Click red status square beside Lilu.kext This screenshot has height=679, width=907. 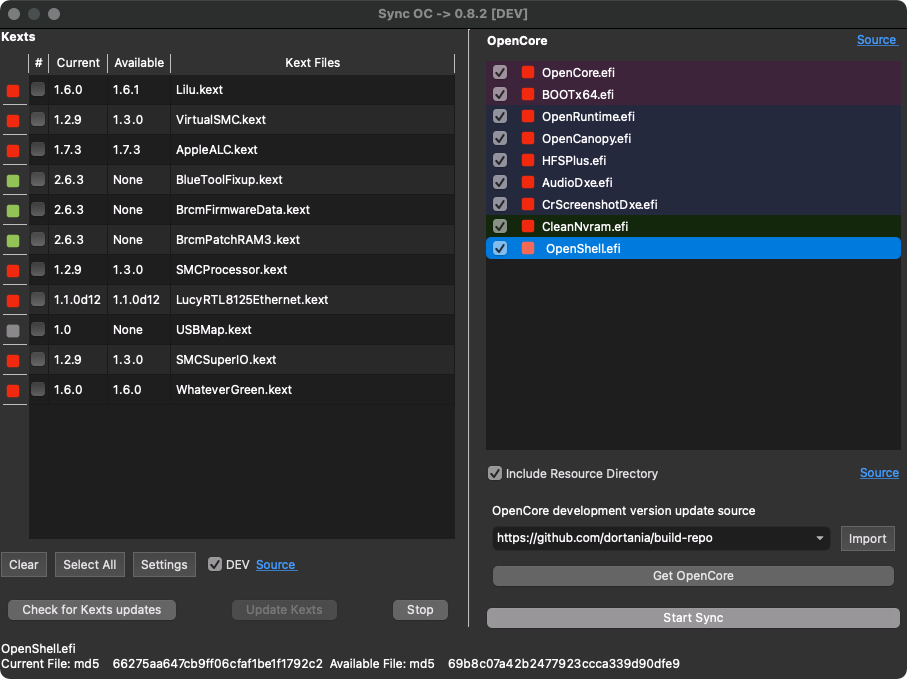[x=13, y=91]
